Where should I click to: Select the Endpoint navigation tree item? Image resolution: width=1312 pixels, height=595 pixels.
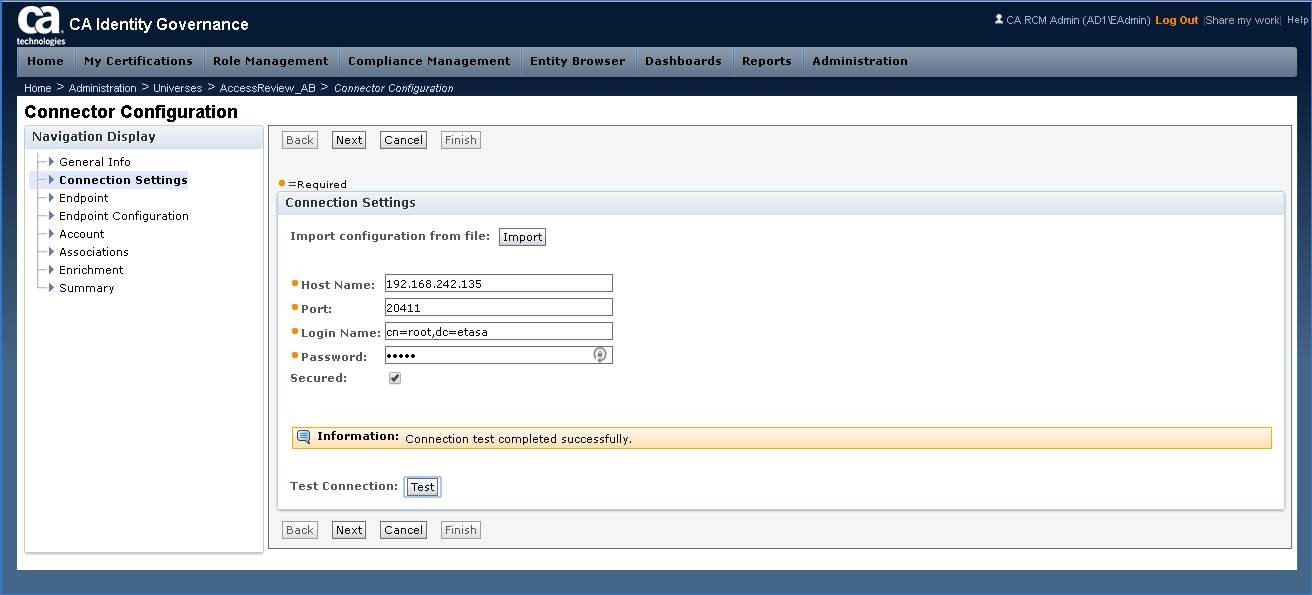[x=84, y=198]
